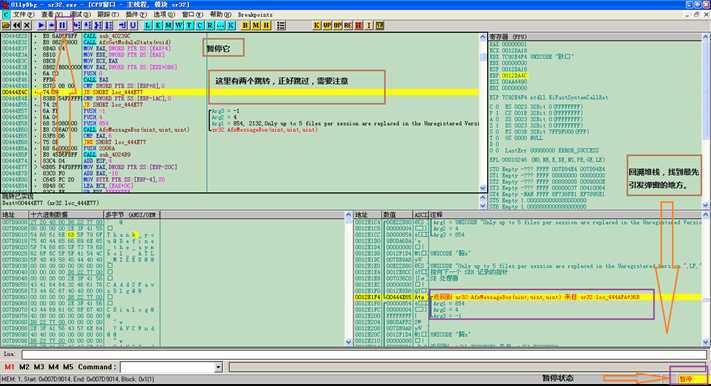Open Breakpoints window with yellow B icon

coord(245,25)
